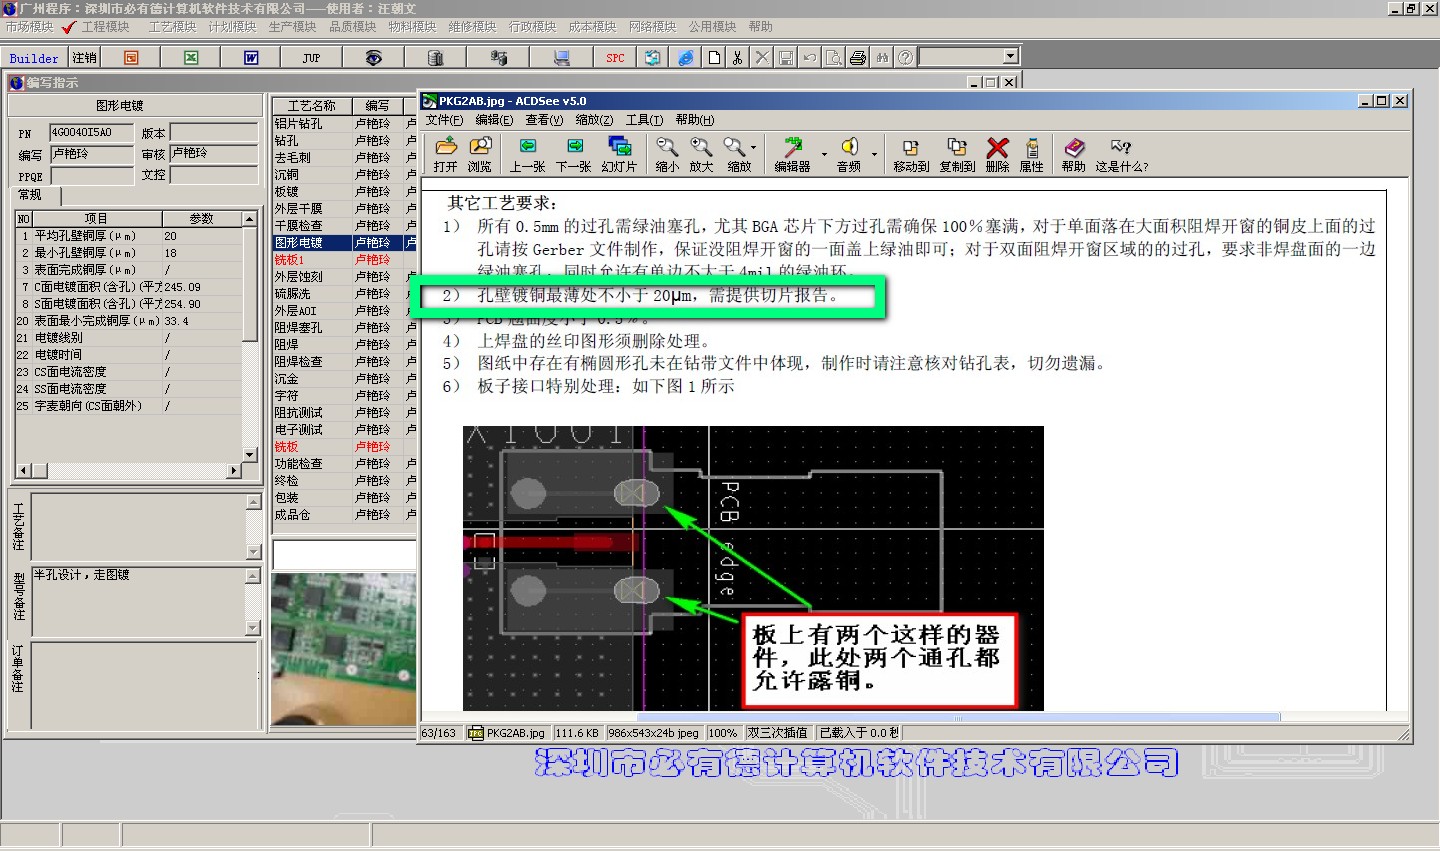This screenshot has height=851, width=1440.
Task: Open the 品质模块 menu
Action: (x=352, y=27)
